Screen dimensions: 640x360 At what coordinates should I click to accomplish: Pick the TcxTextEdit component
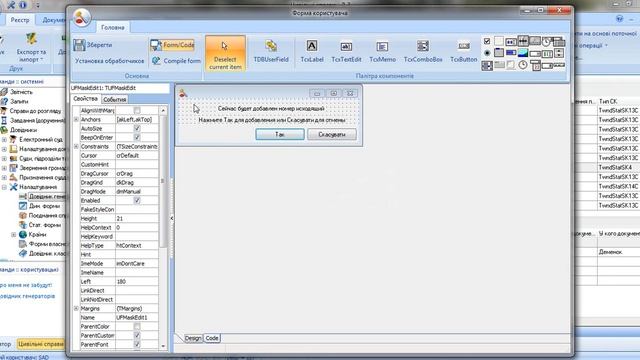[346, 52]
